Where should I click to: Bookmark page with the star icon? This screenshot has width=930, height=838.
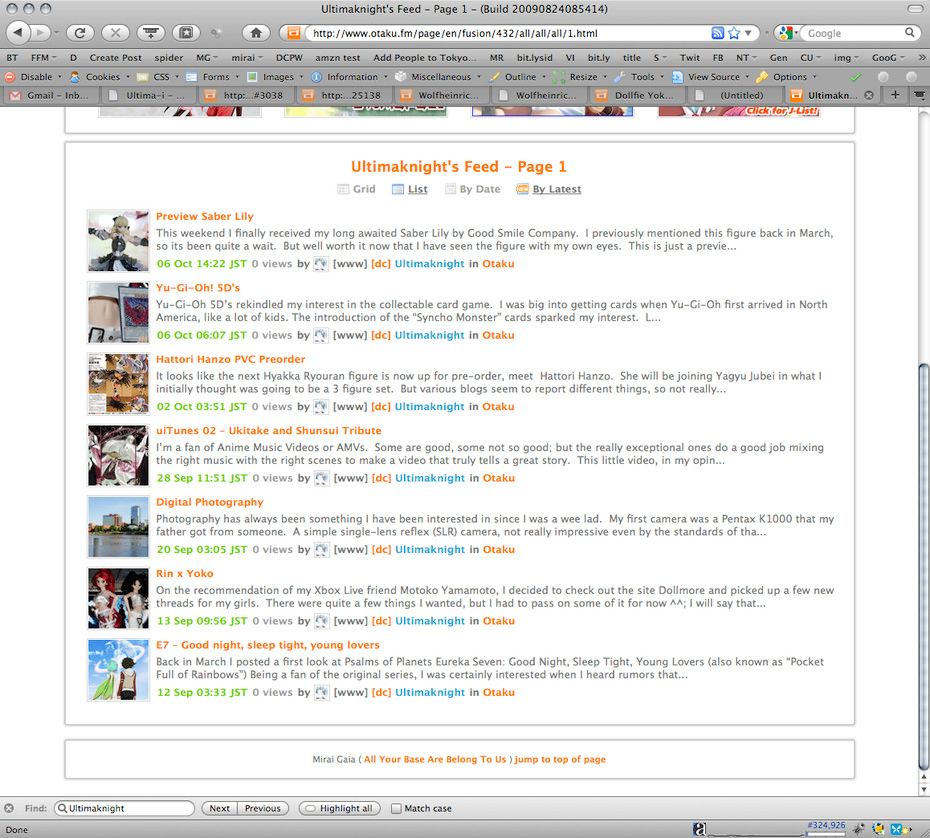[734, 33]
